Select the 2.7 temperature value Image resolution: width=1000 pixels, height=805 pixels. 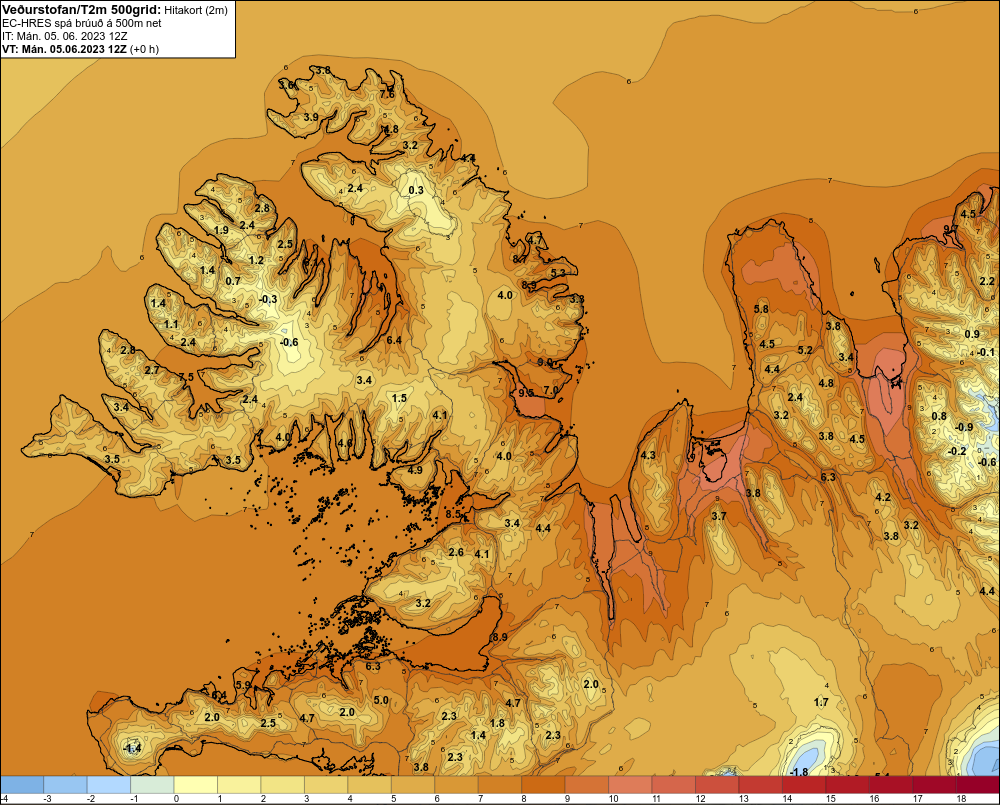tap(152, 370)
